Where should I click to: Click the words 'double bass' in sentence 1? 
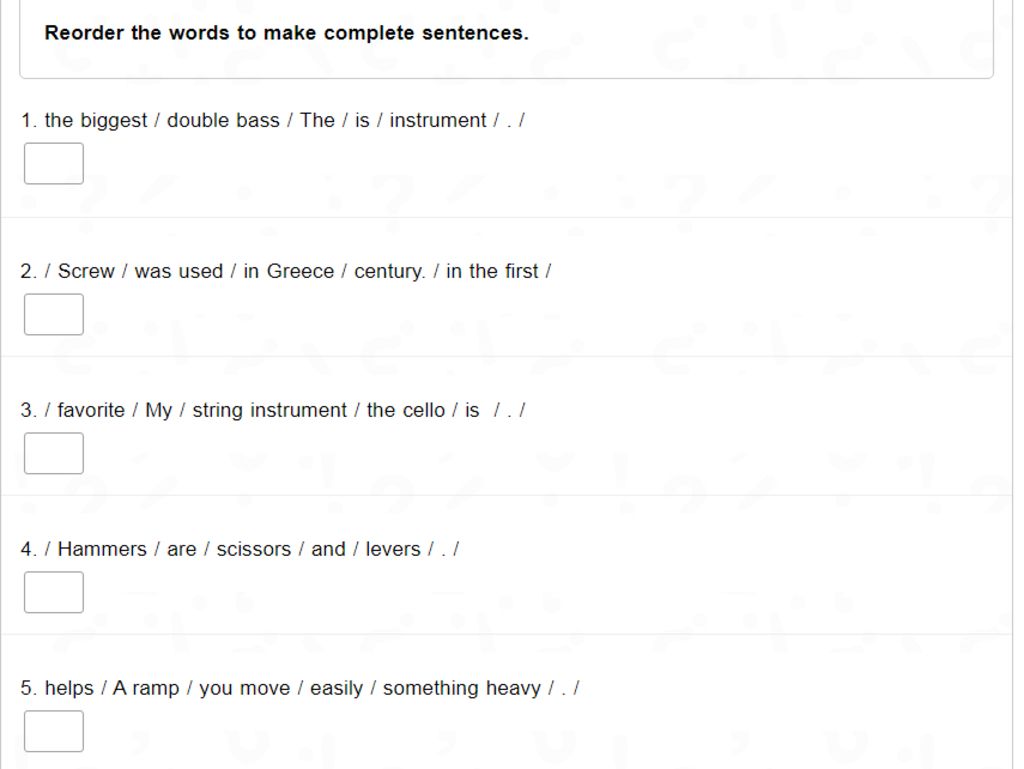[x=223, y=120]
